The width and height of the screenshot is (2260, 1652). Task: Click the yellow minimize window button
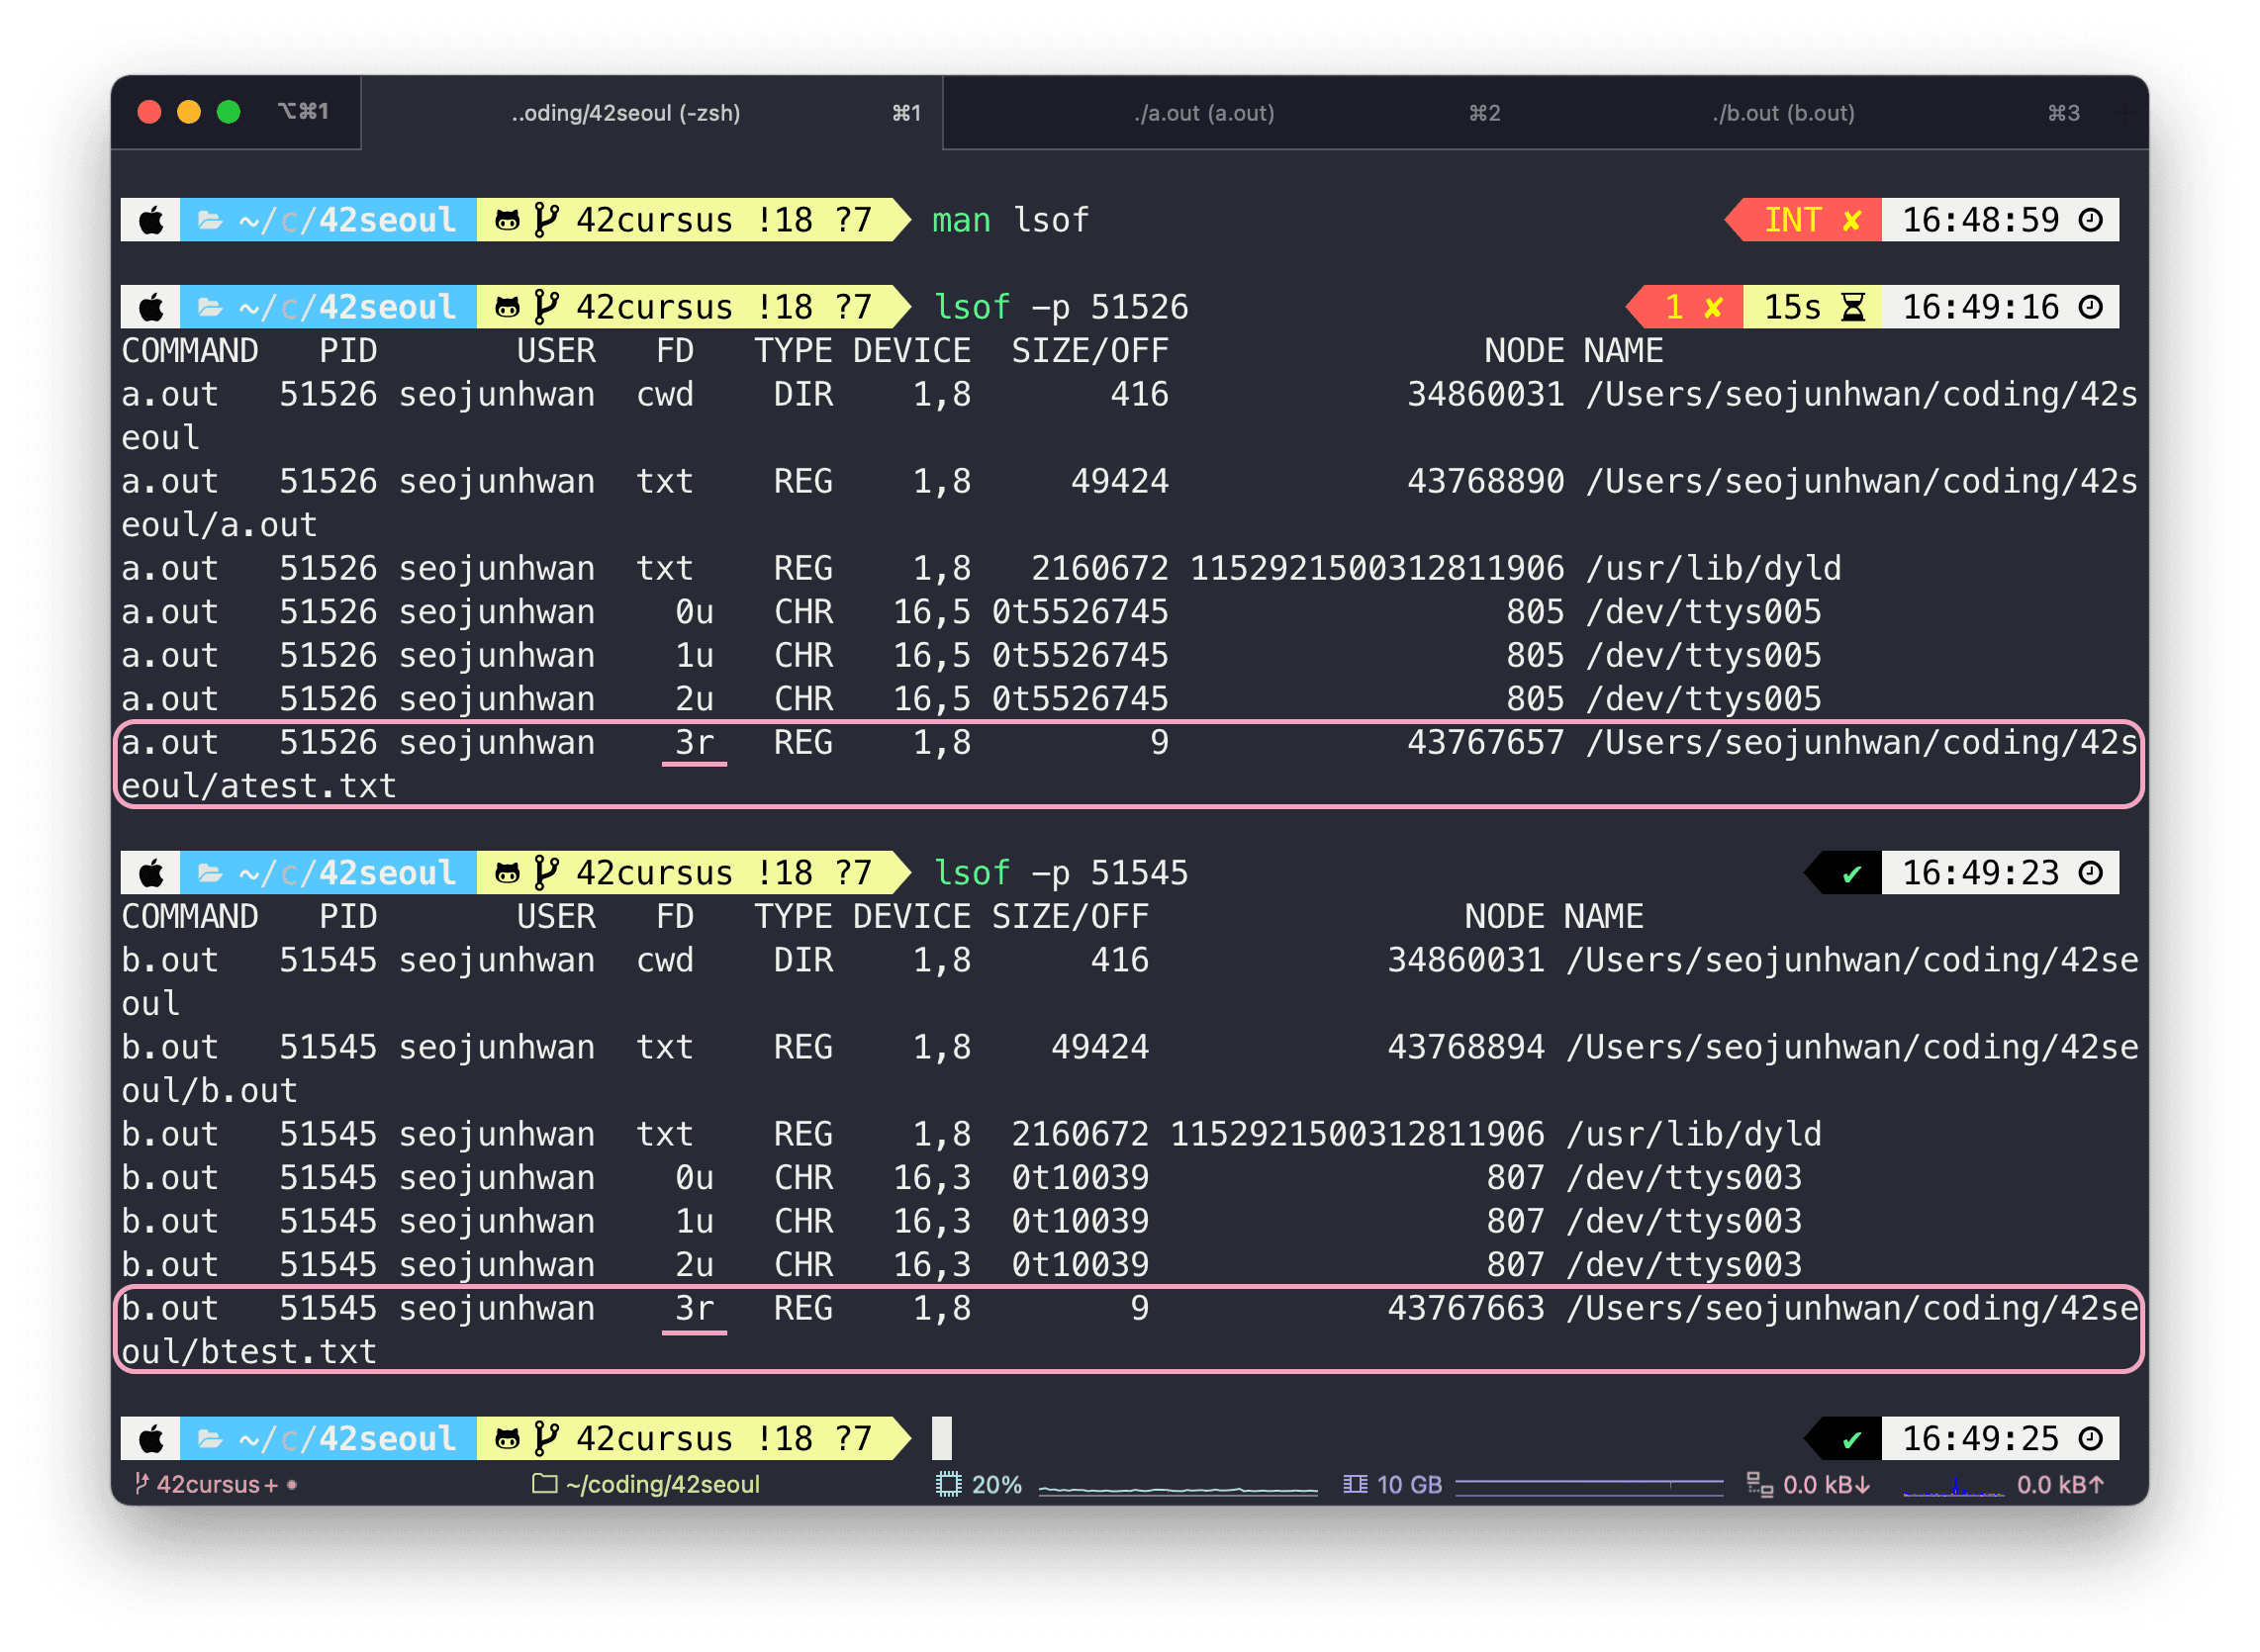pos(189,112)
